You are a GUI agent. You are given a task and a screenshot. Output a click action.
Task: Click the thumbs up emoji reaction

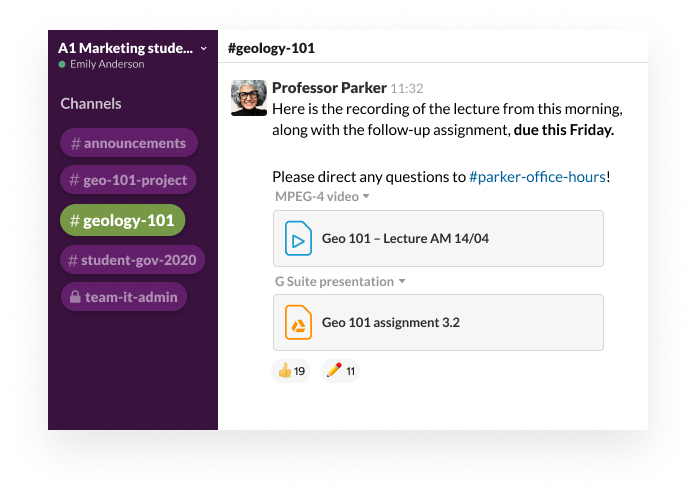[291, 371]
